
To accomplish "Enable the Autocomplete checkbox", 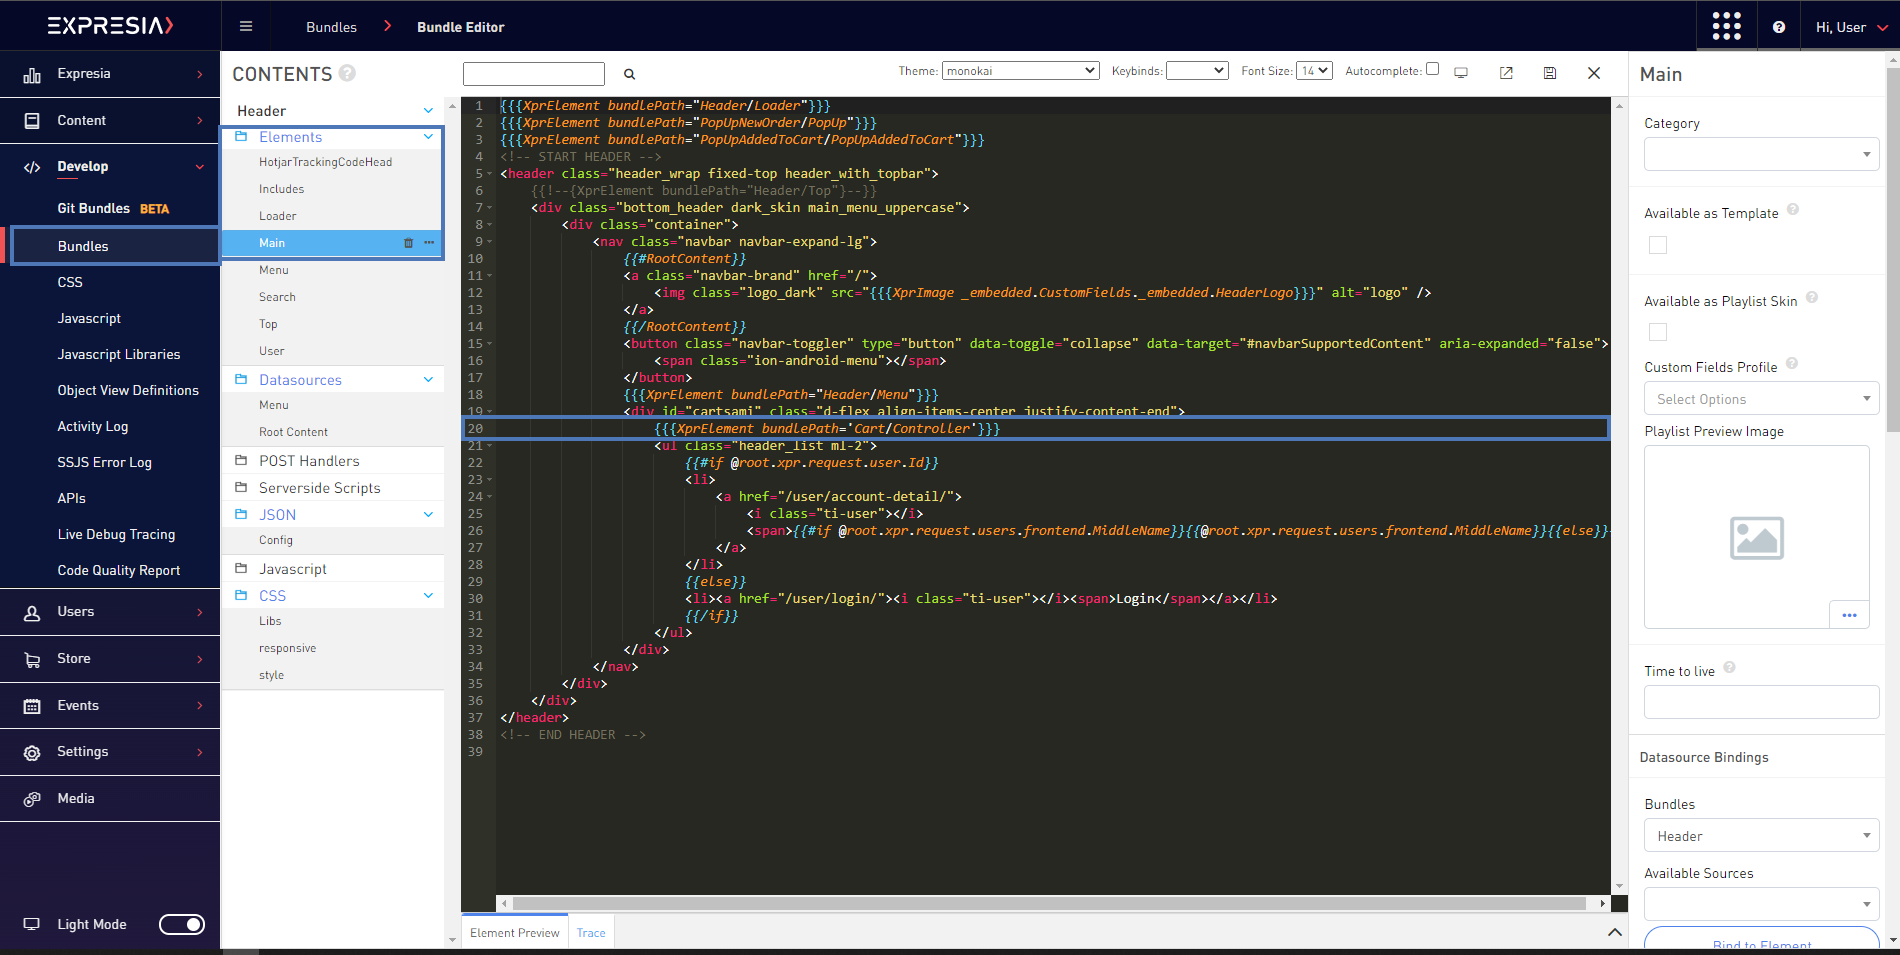I will click(x=1432, y=69).
